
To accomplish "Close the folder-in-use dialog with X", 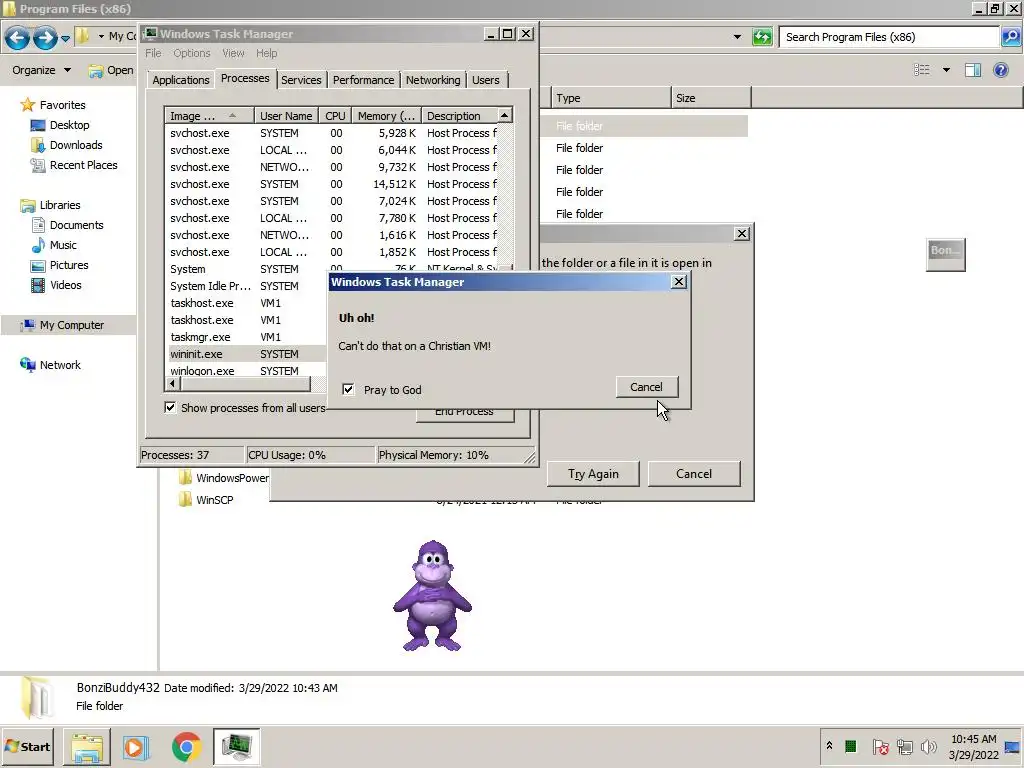I will (x=741, y=234).
